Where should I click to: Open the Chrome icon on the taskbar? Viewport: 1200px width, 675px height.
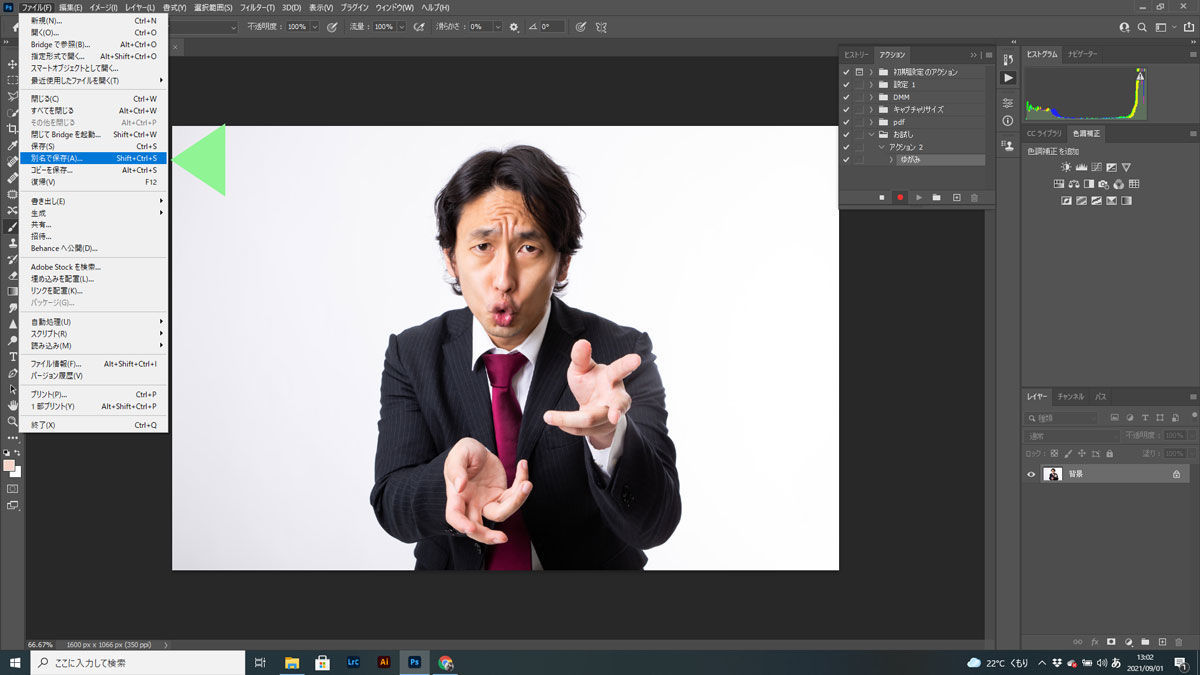[446, 662]
